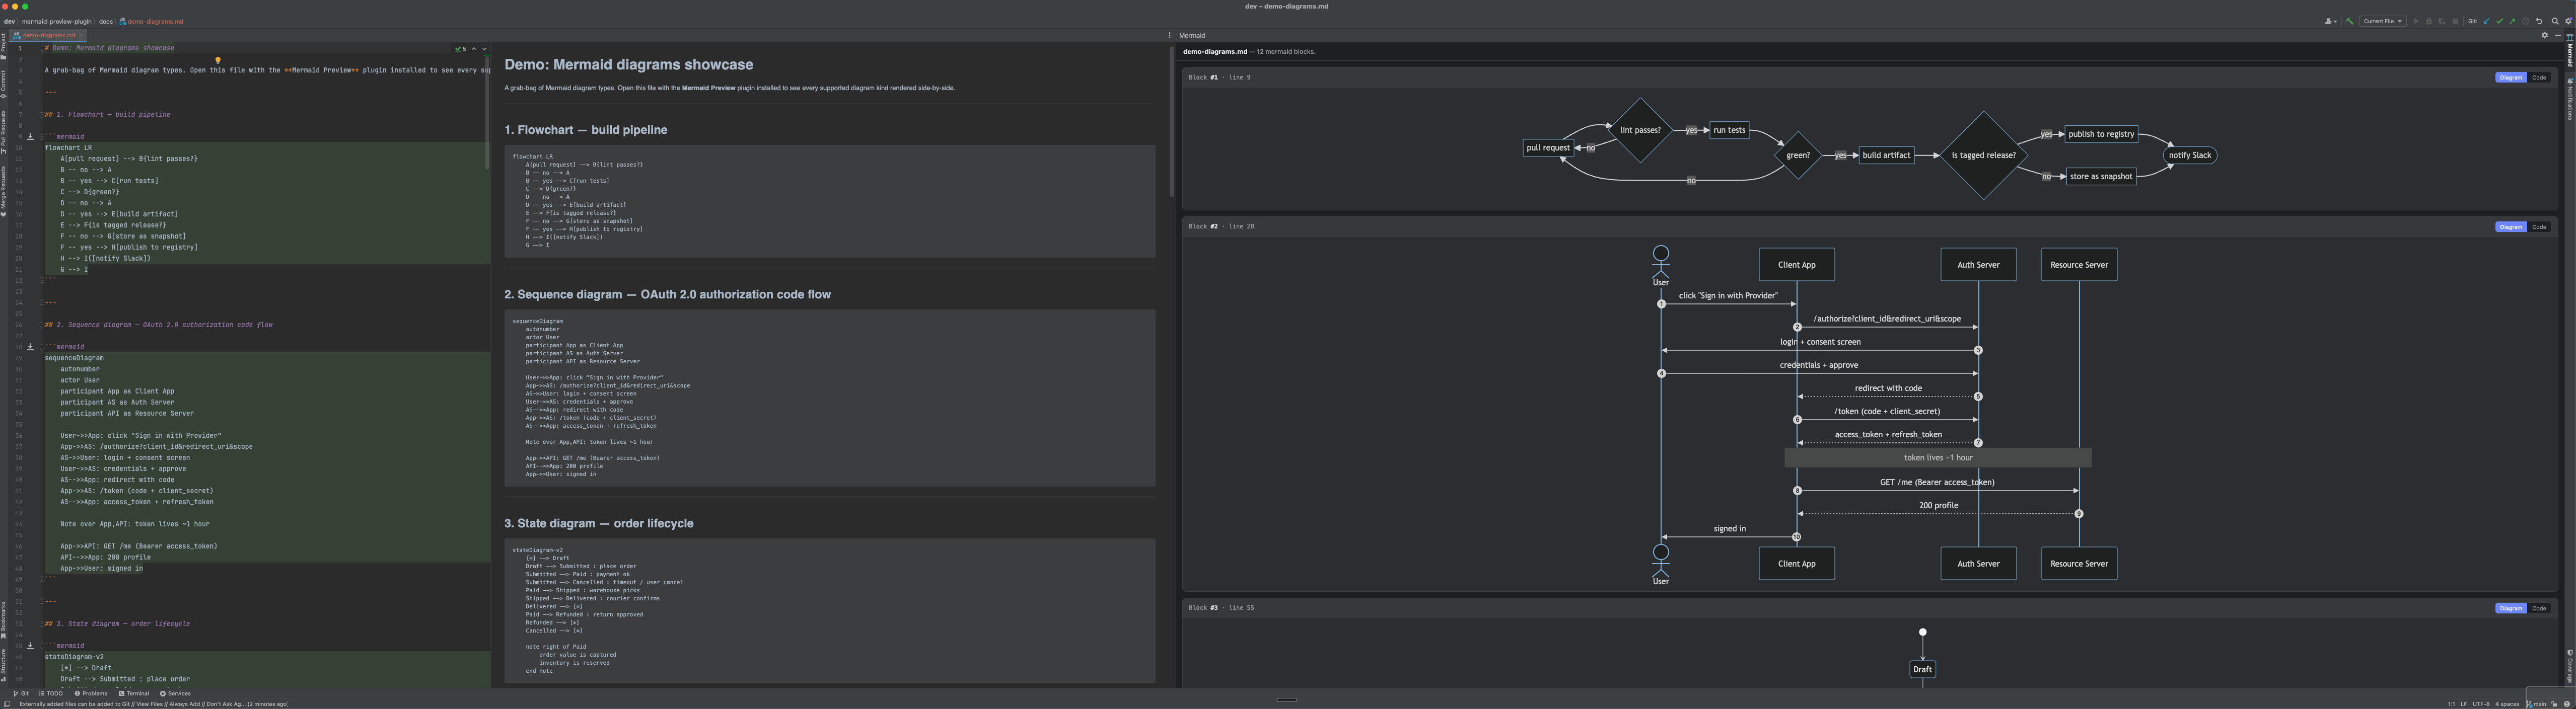Click the download gutter icon on line 9
The width and height of the screenshot is (2576, 709).
click(30, 136)
